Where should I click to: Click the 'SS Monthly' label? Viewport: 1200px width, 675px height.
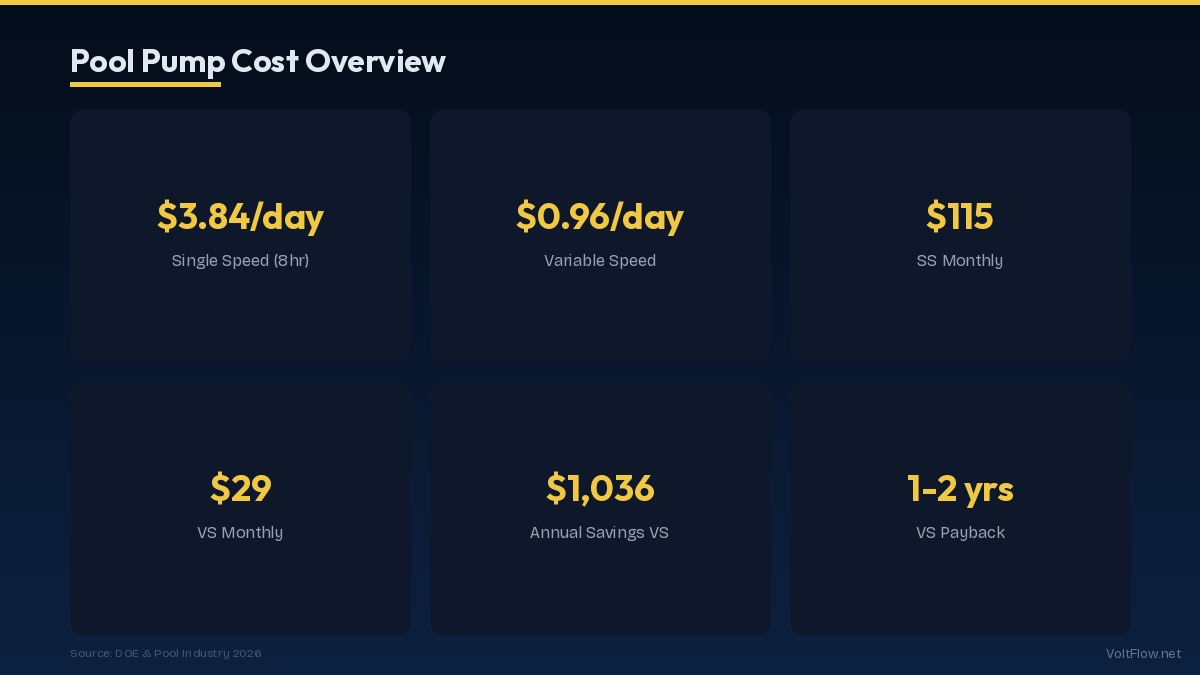click(x=960, y=261)
